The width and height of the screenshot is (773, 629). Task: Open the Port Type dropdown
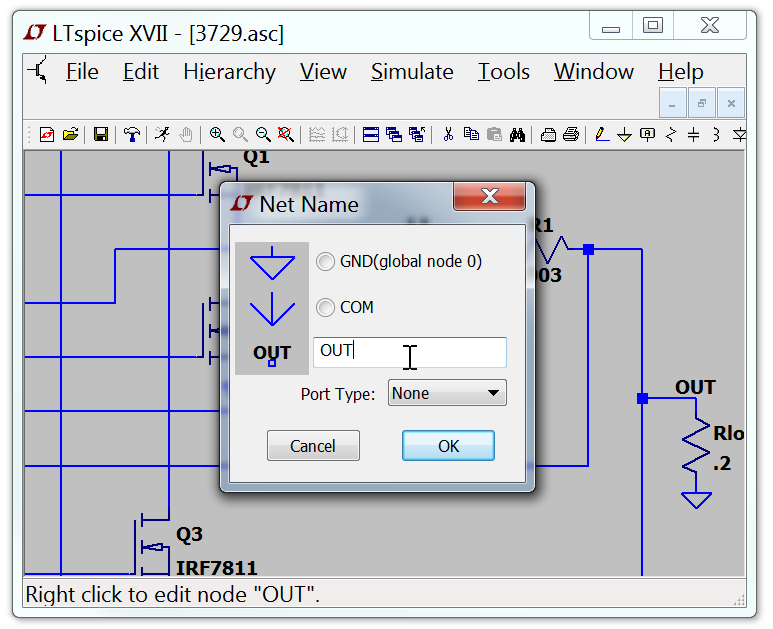447,394
